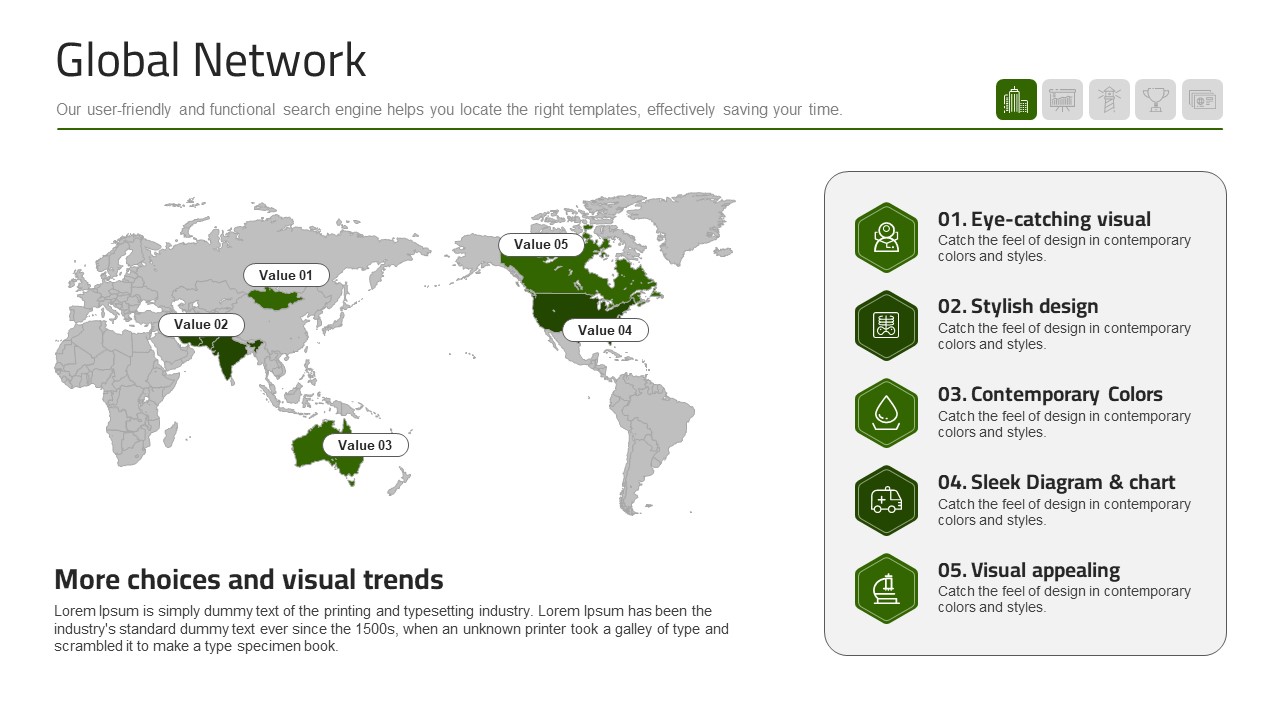Click the heading 01. Eye-catching visual
The height and width of the screenshot is (720, 1280).
coord(1044,219)
